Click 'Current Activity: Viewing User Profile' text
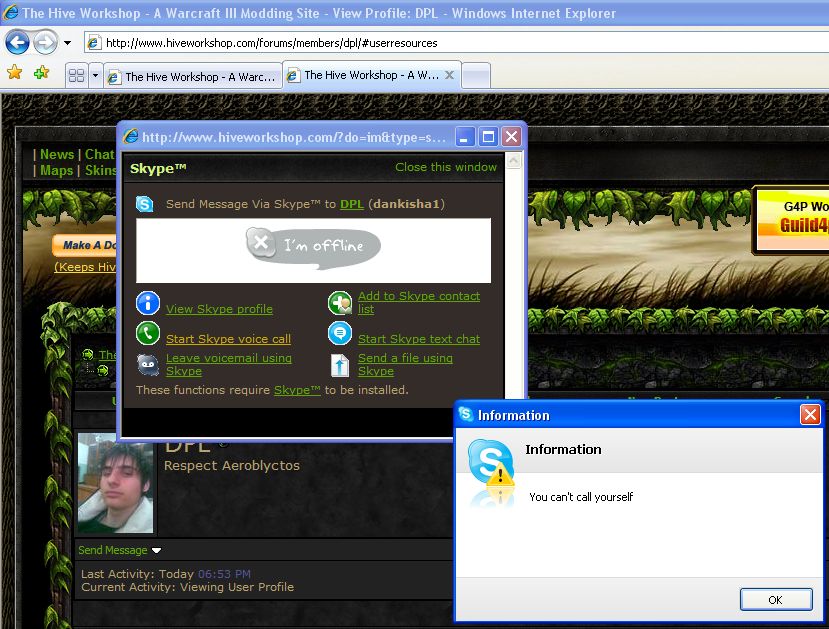This screenshot has width=829, height=629. click(x=187, y=587)
